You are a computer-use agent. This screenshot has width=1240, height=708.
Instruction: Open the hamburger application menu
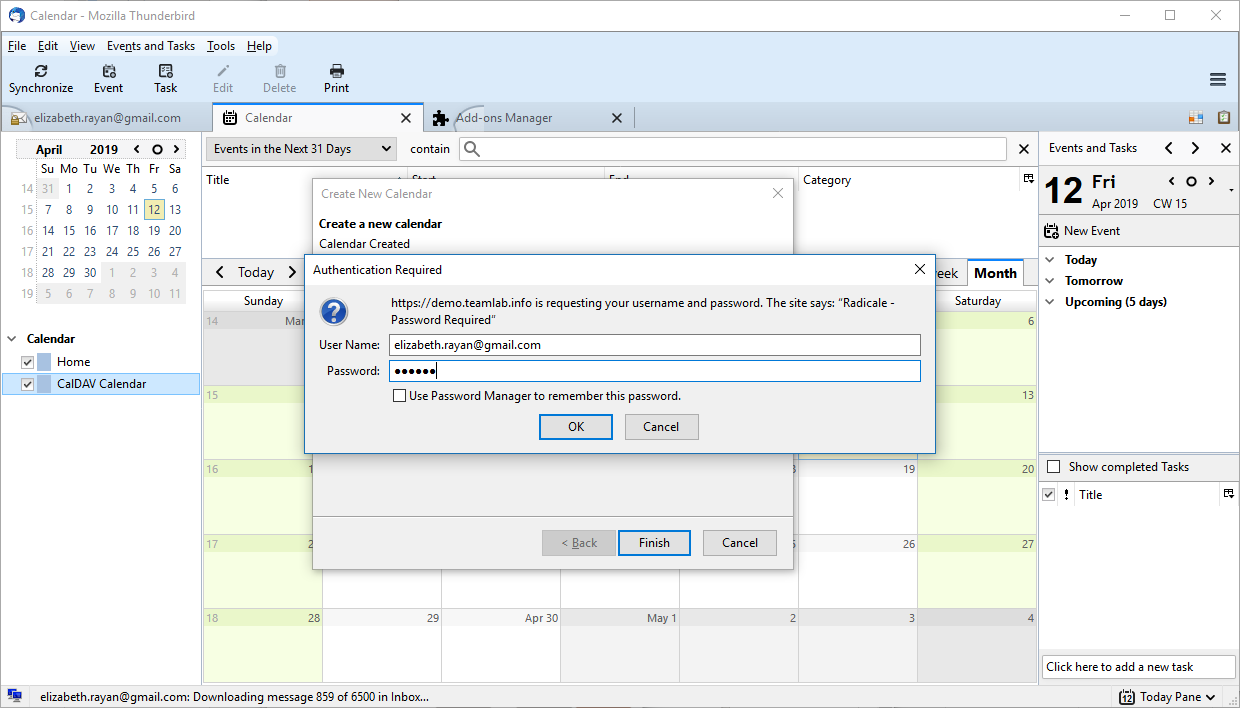(x=1217, y=79)
